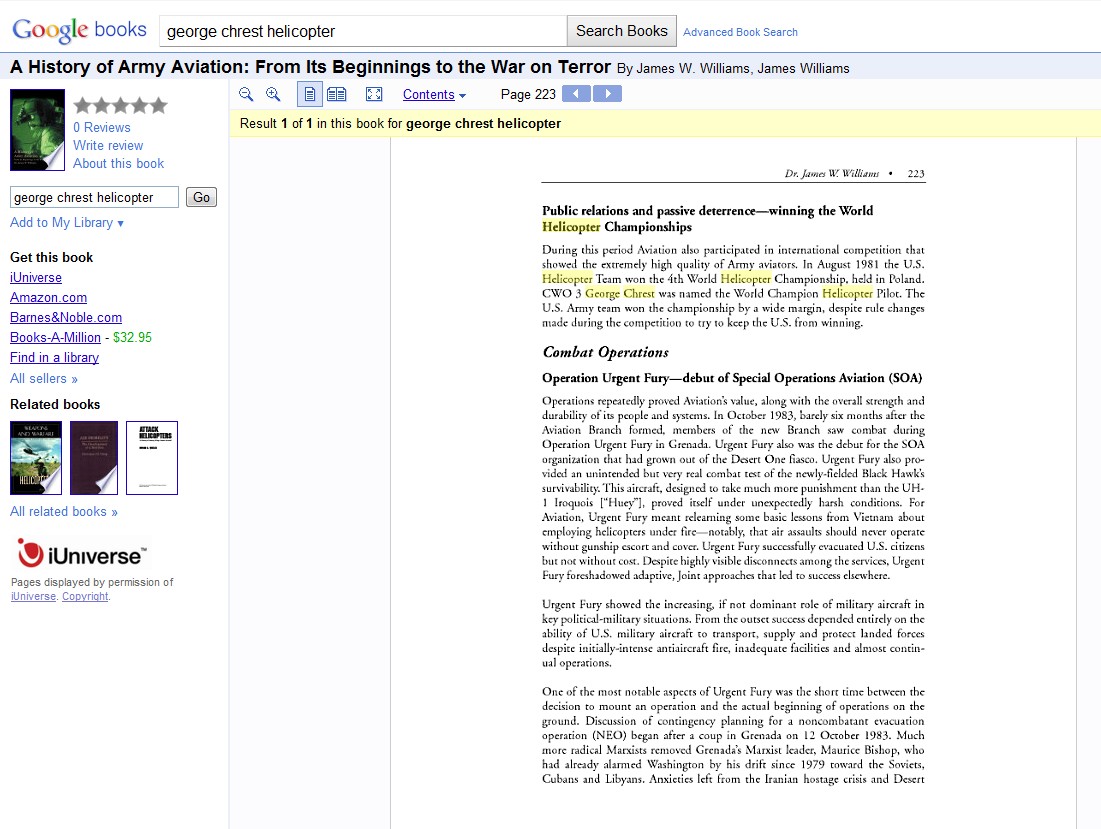Click the 'Dr. James W. Williams' page header
Viewport: 1101px width, 829px height.
pos(831,173)
